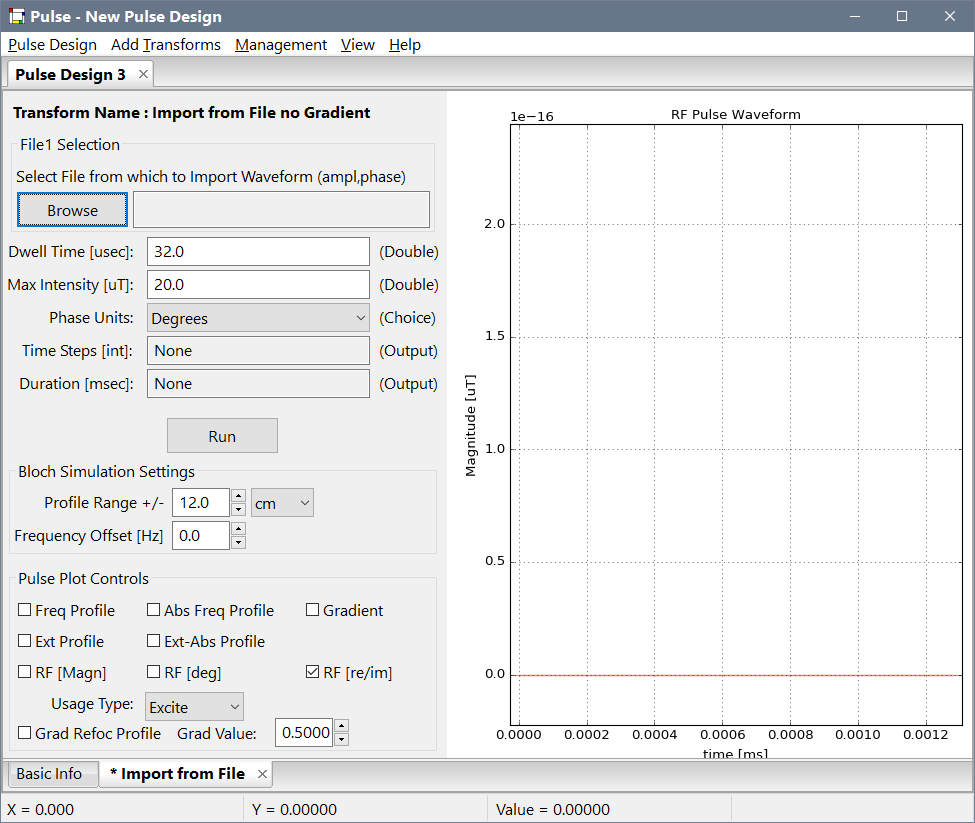The image size is (975, 823).
Task: Enable the Freq Profile checkbox
Action: click(25, 610)
